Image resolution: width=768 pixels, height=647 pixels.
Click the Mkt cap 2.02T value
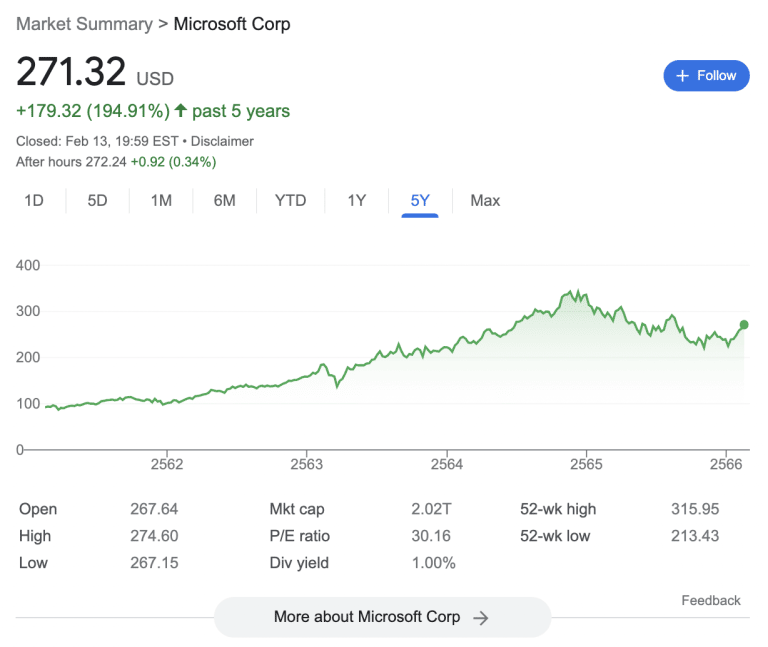432,509
